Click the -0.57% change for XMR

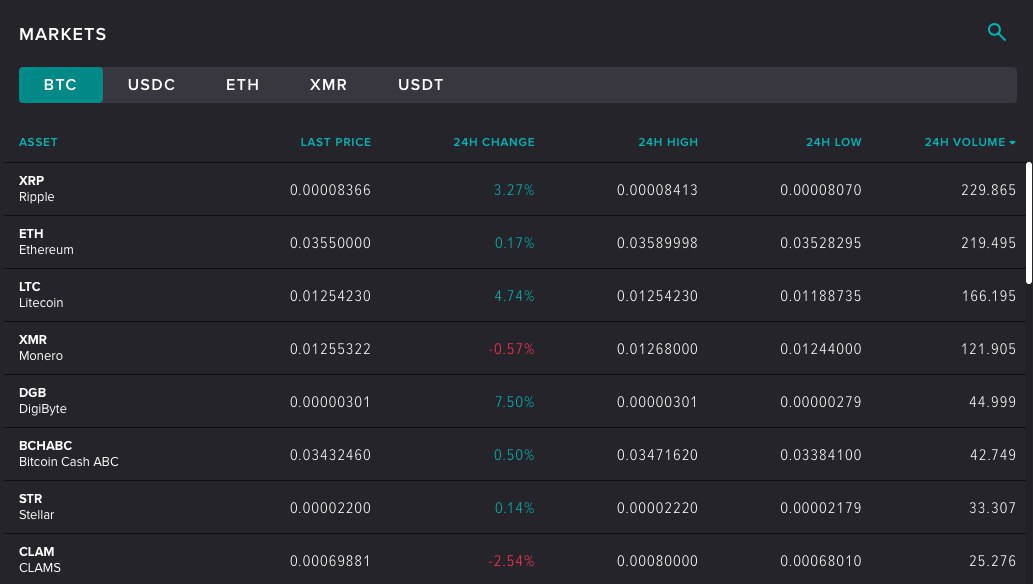(511, 349)
